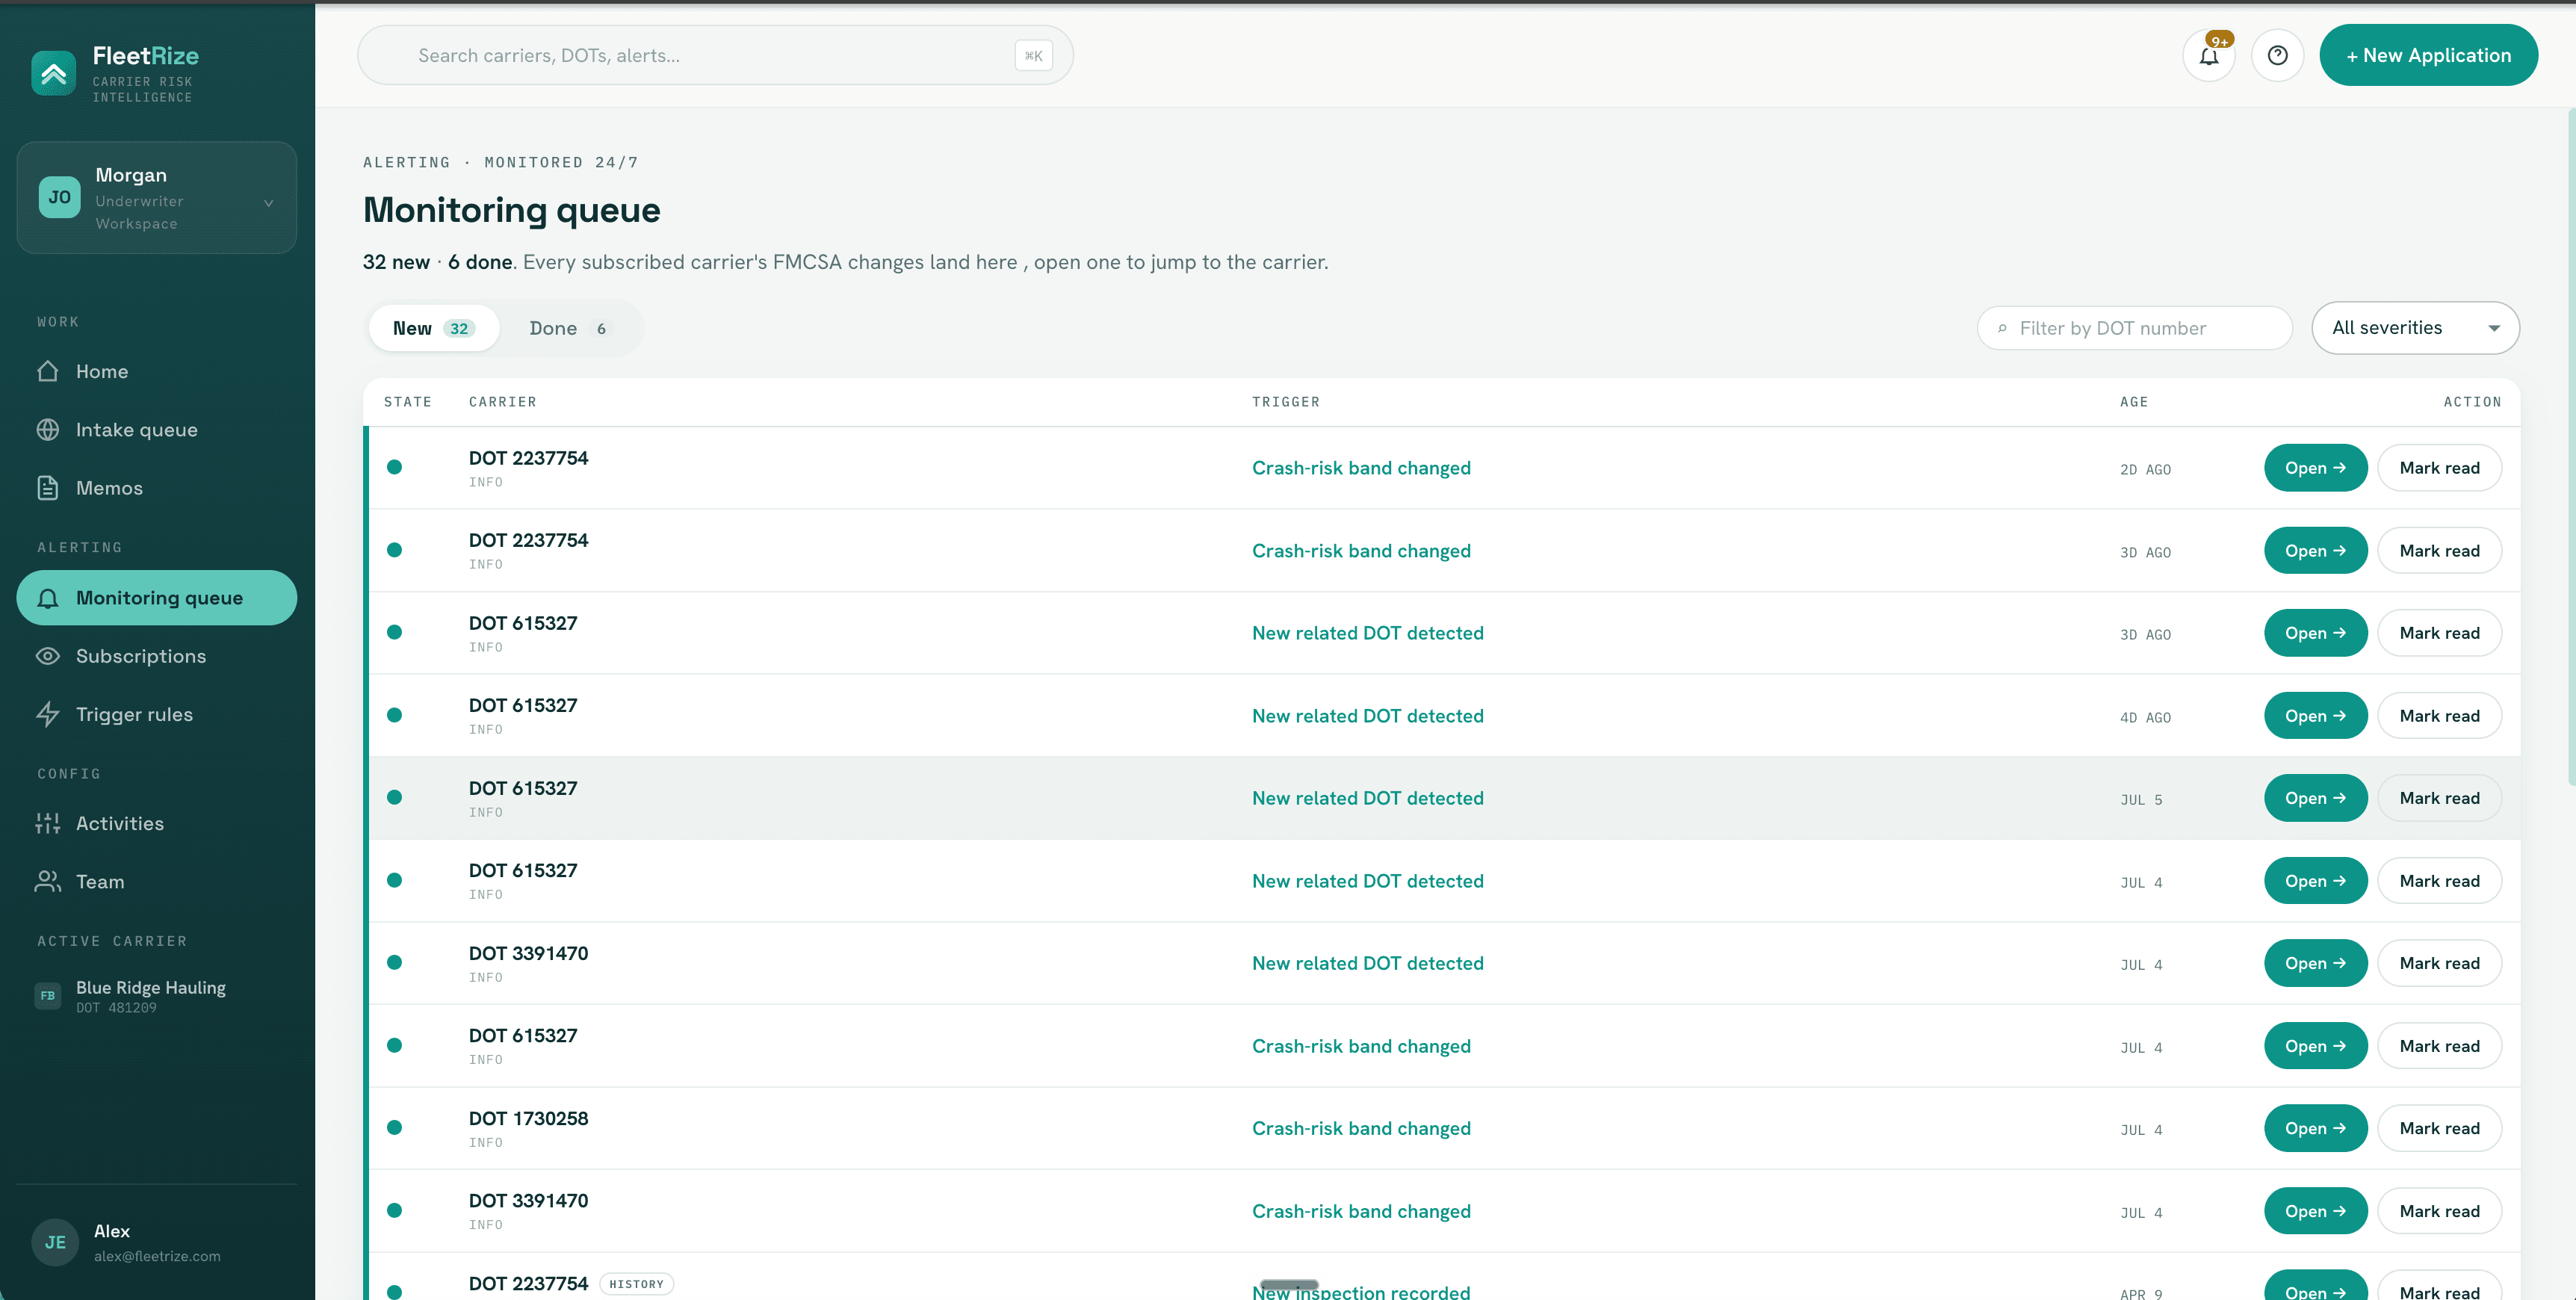Open the 4D AGO DOT 615327 alert
Image resolution: width=2576 pixels, height=1300 pixels.
pyautogui.click(x=2315, y=716)
